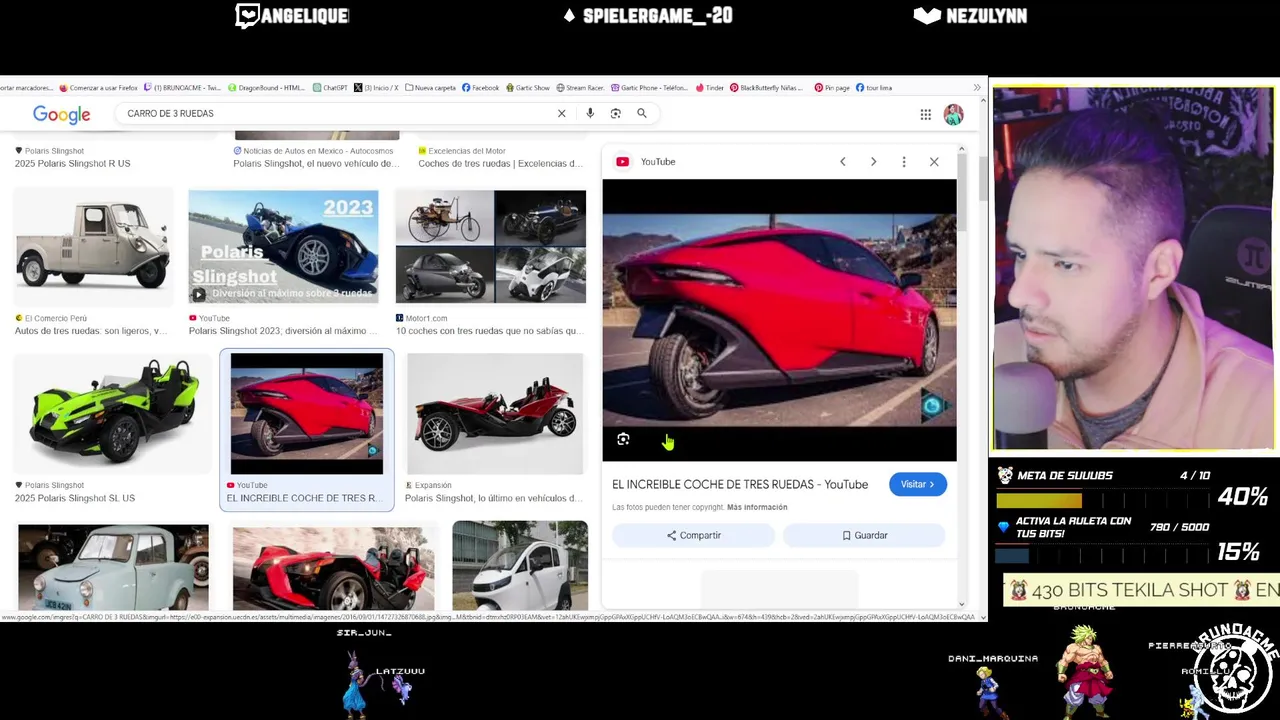This screenshot has width=1280, height=720.
Task: Click the Visitar button
Action: [x=918, y=484]
